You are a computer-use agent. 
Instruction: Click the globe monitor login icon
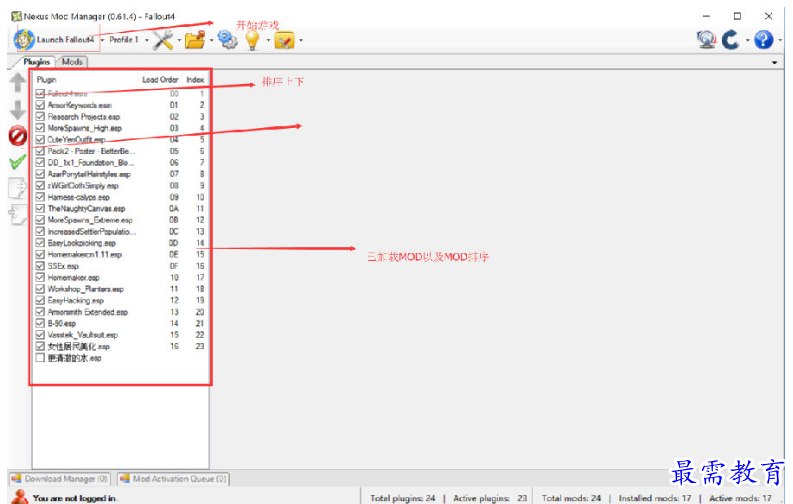(x=706, y=39)
